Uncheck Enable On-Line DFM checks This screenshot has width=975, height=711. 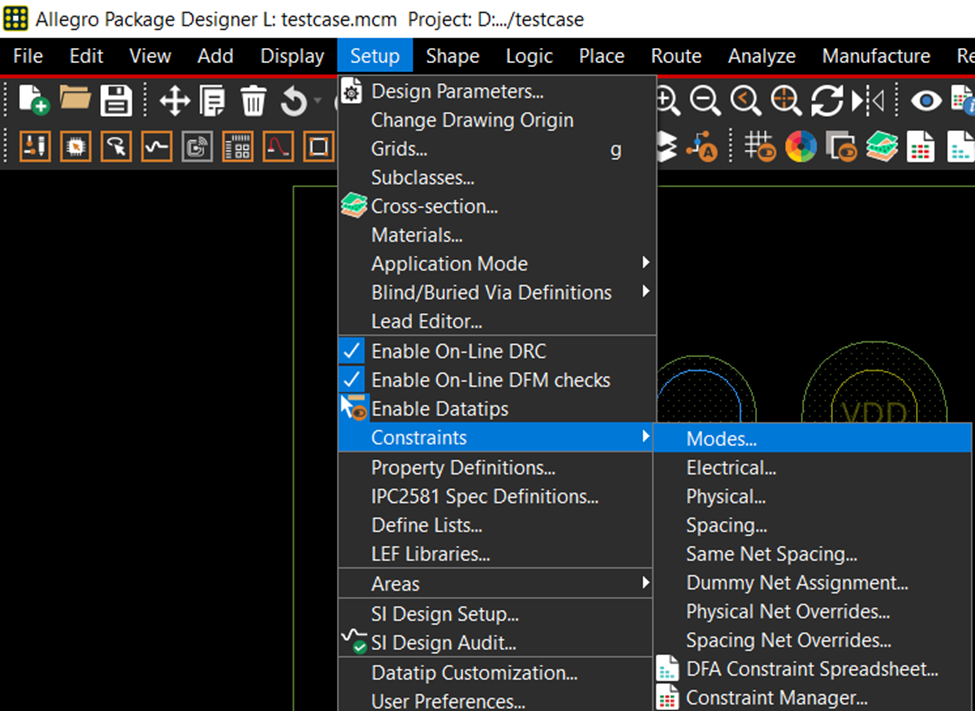[490, 380]
